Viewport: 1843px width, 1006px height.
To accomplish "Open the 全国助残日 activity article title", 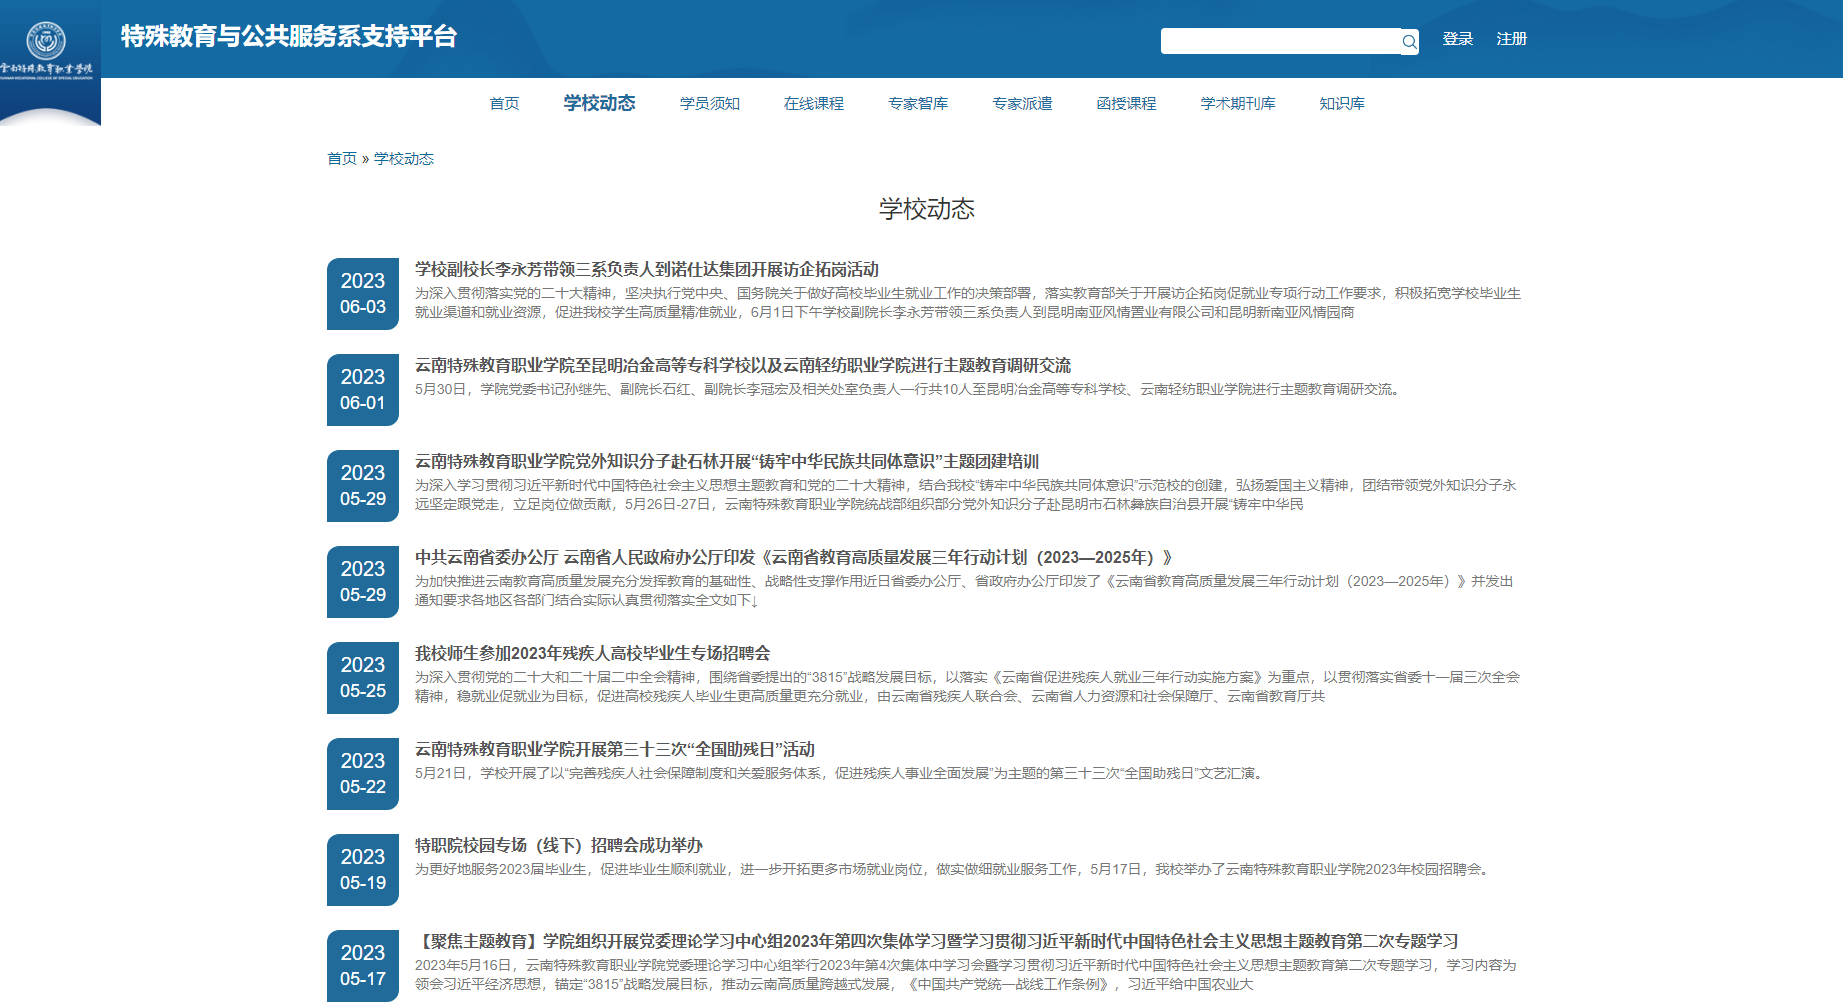I will (614, 750).
